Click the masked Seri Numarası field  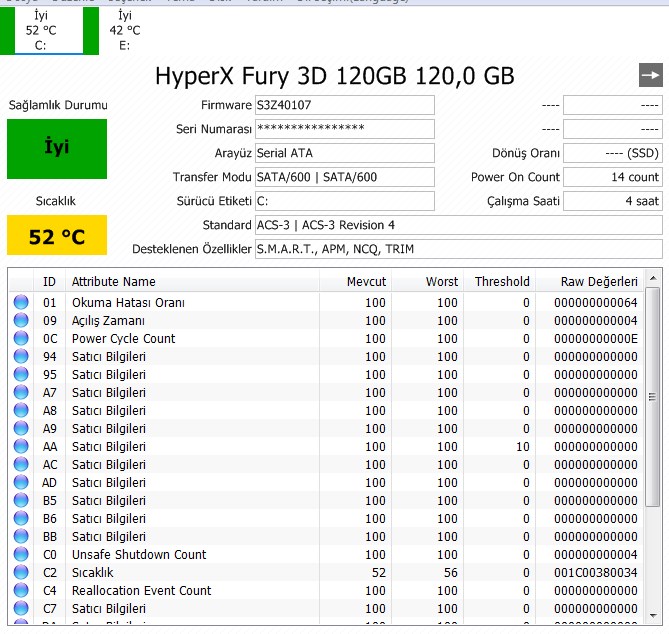pyautogui.click(x=344, y=129)
